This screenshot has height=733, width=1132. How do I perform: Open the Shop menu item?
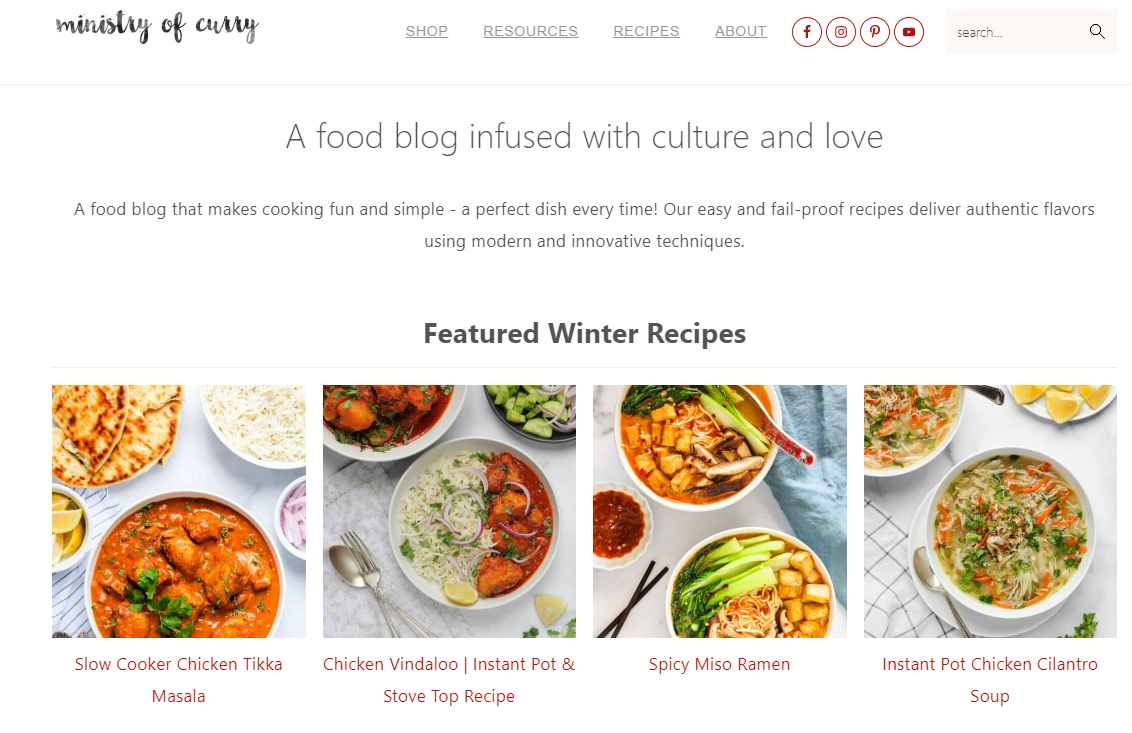click(x=427, y=31)
